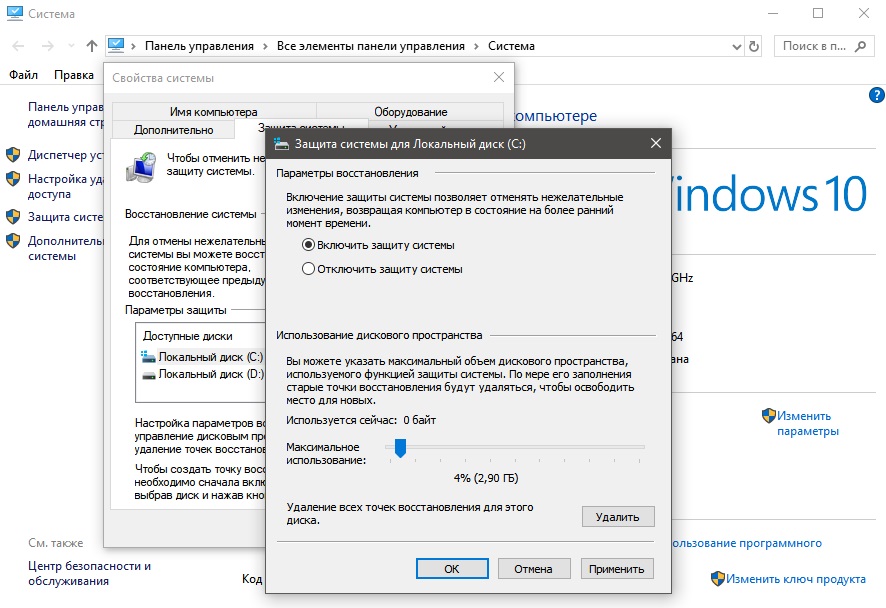
Task: Click the drive C: icon in list
Action: point(148,357)
